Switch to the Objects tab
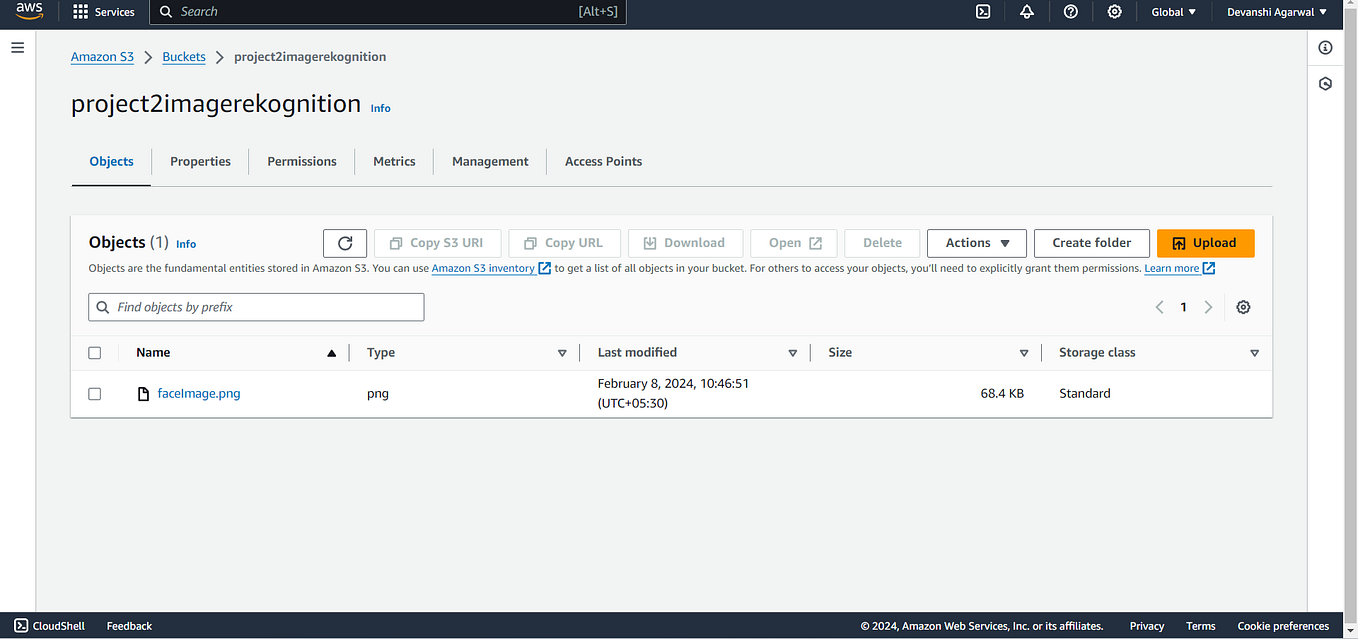Image resolution: width=1358 pixels, height=639 pixels. [111, 162]
